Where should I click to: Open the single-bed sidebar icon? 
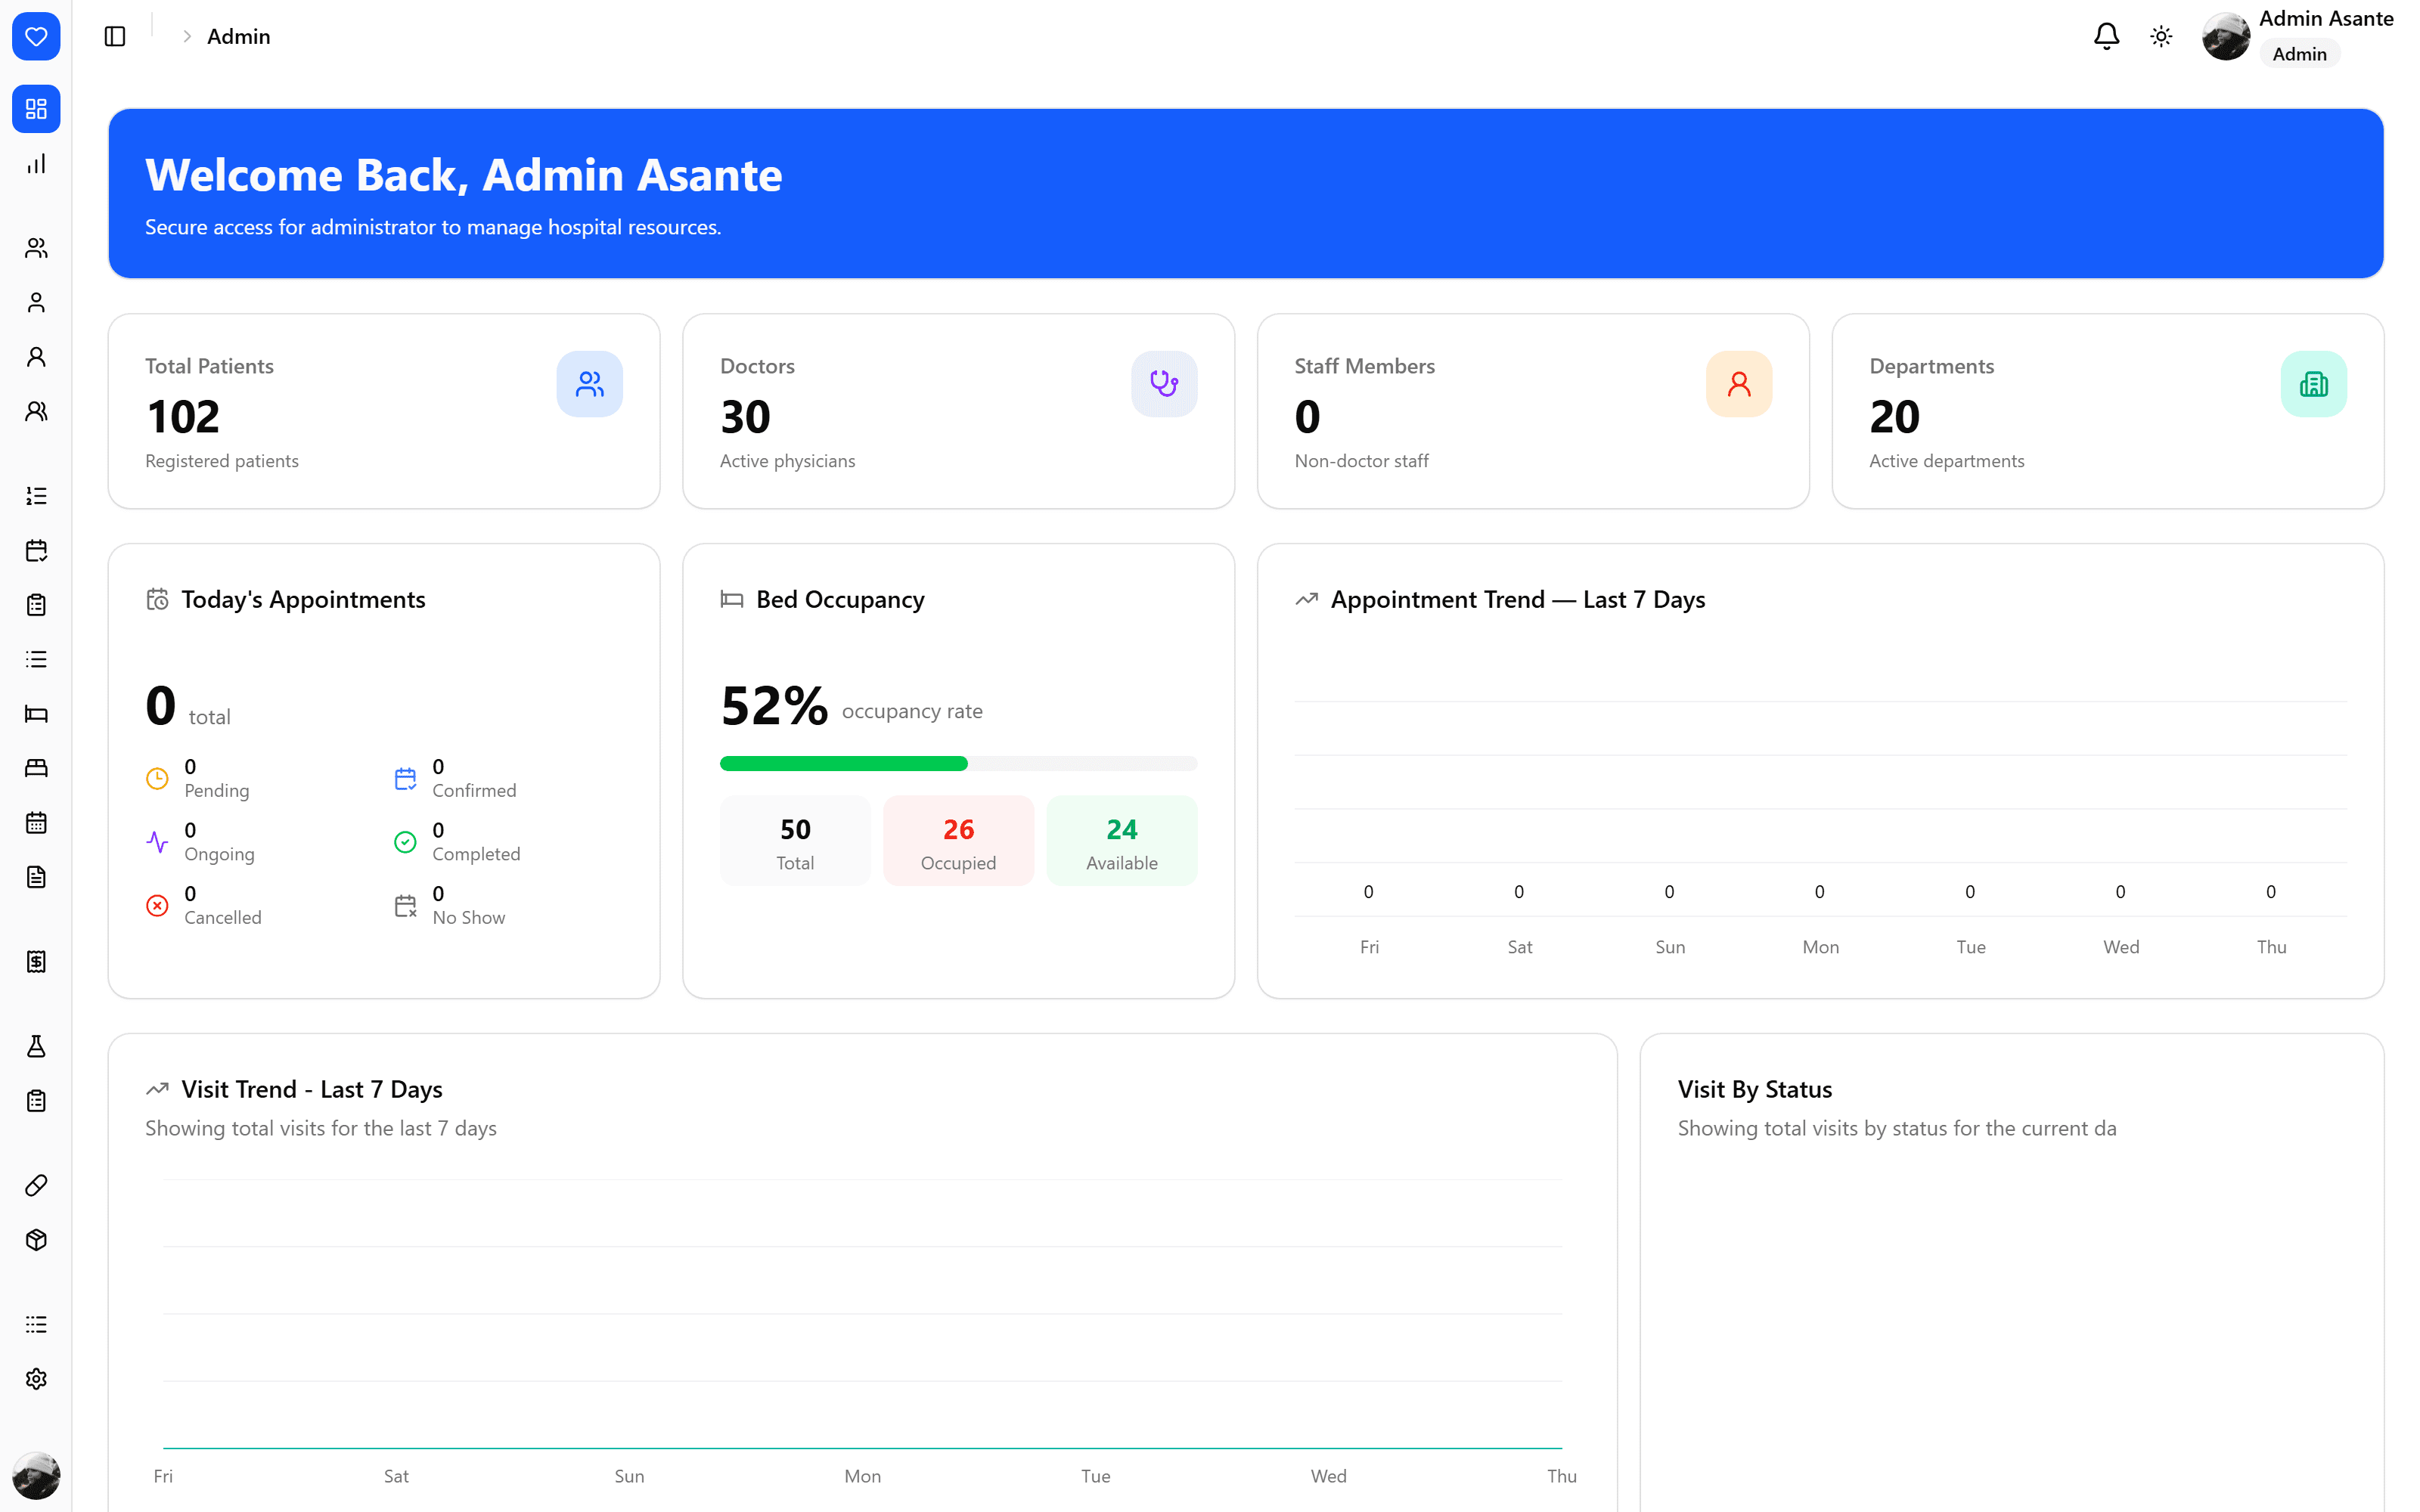[x=36, y=714]
